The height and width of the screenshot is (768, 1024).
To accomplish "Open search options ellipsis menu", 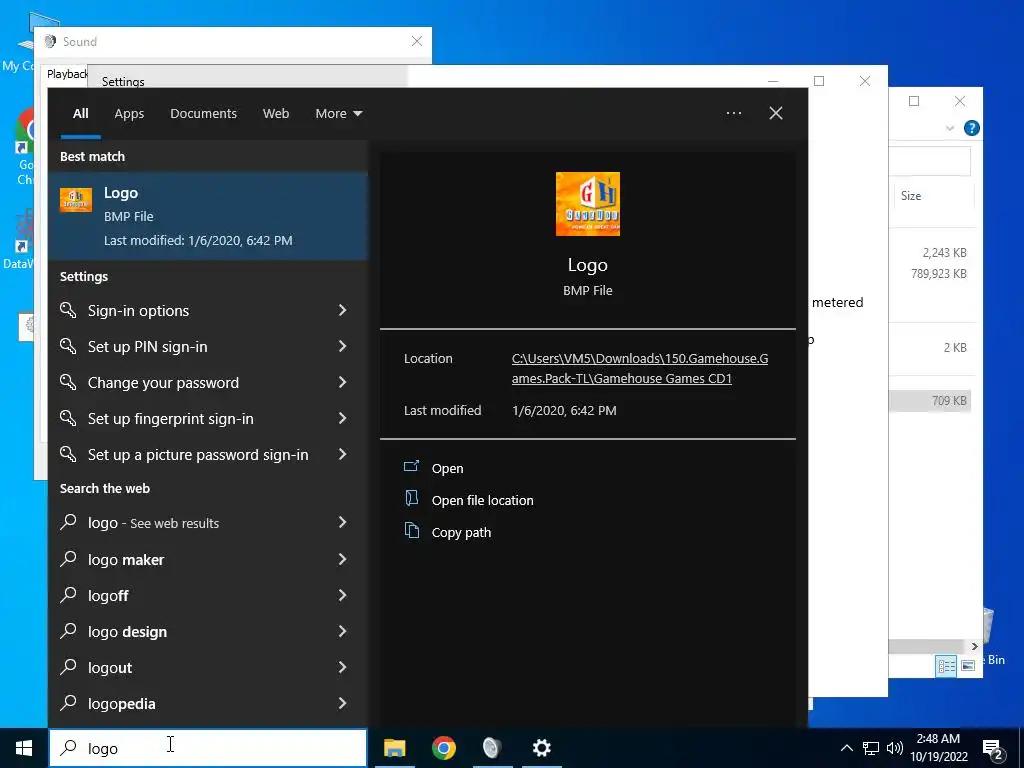I will click(x=733, y=113).
